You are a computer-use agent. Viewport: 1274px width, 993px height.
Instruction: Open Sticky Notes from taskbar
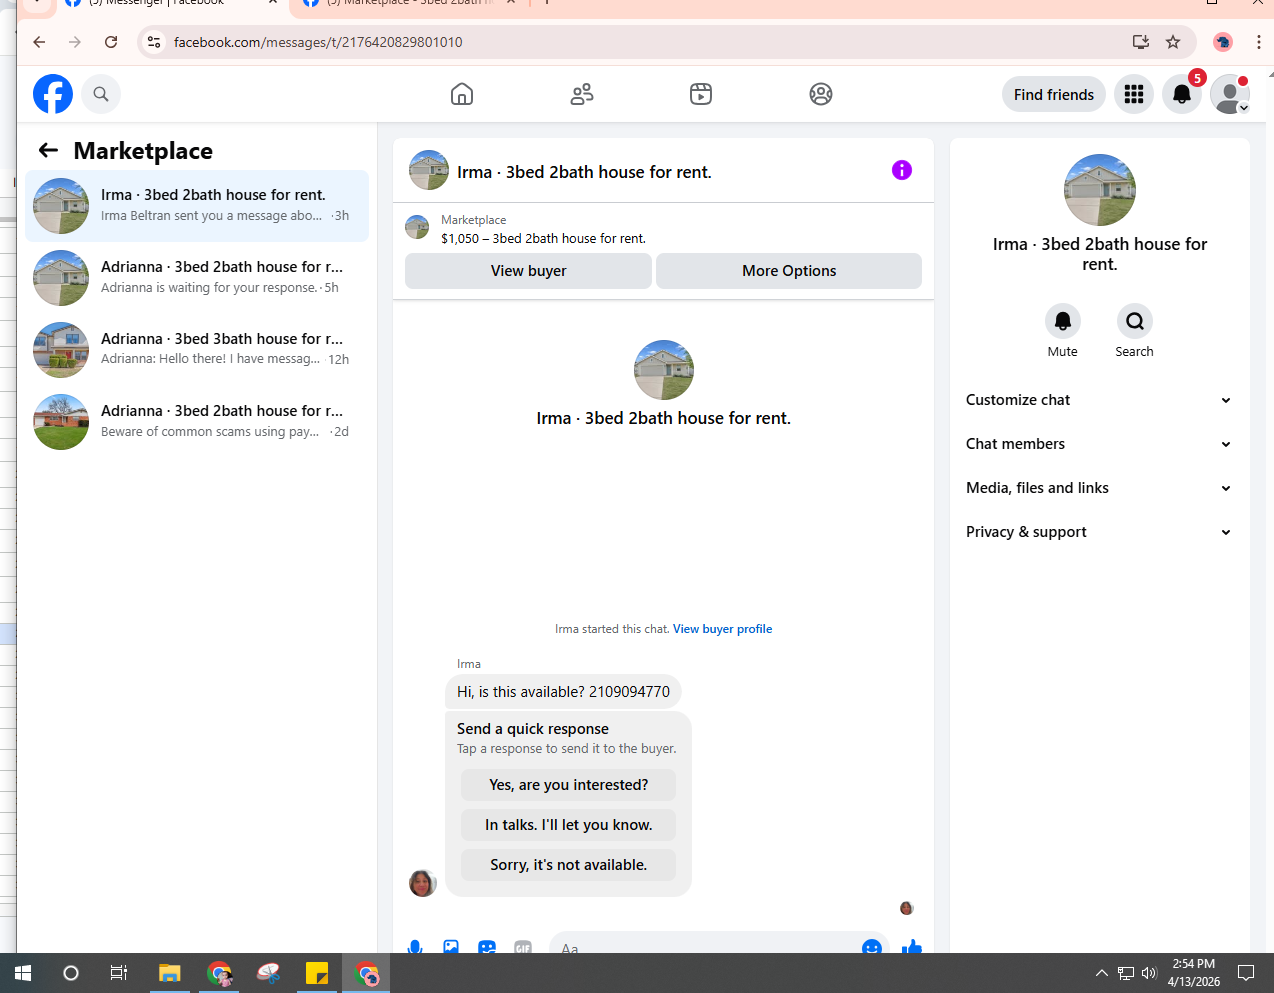point(316,973)
